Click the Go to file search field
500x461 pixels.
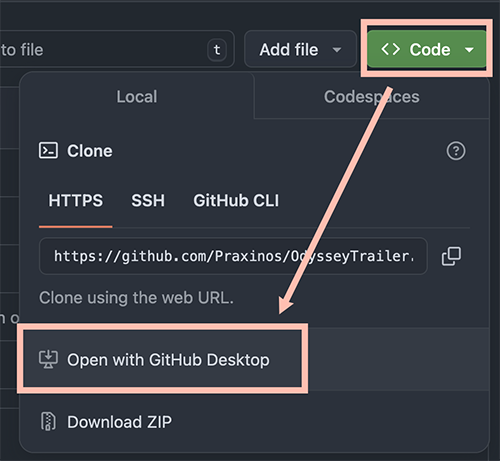tap(117, 49)
